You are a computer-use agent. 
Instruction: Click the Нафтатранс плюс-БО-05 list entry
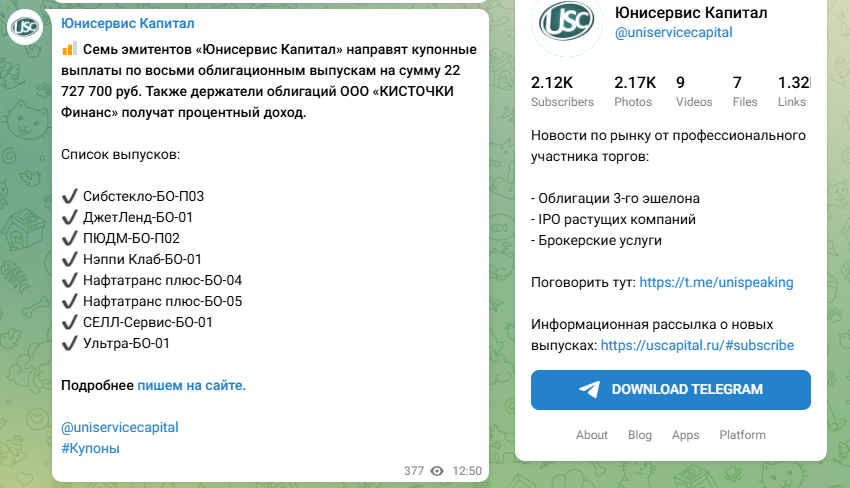pyautogui.click(x=162, y=301)
